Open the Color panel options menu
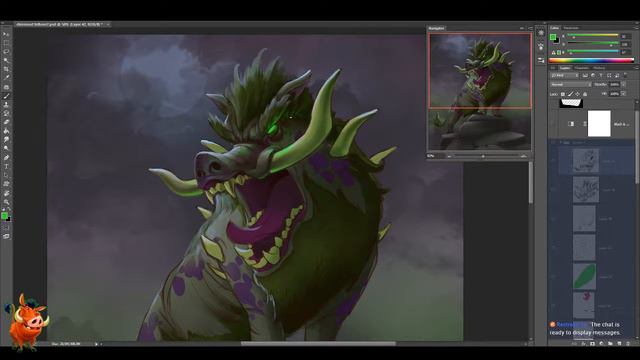The image size is (640, 360). (x=636, y=28)
